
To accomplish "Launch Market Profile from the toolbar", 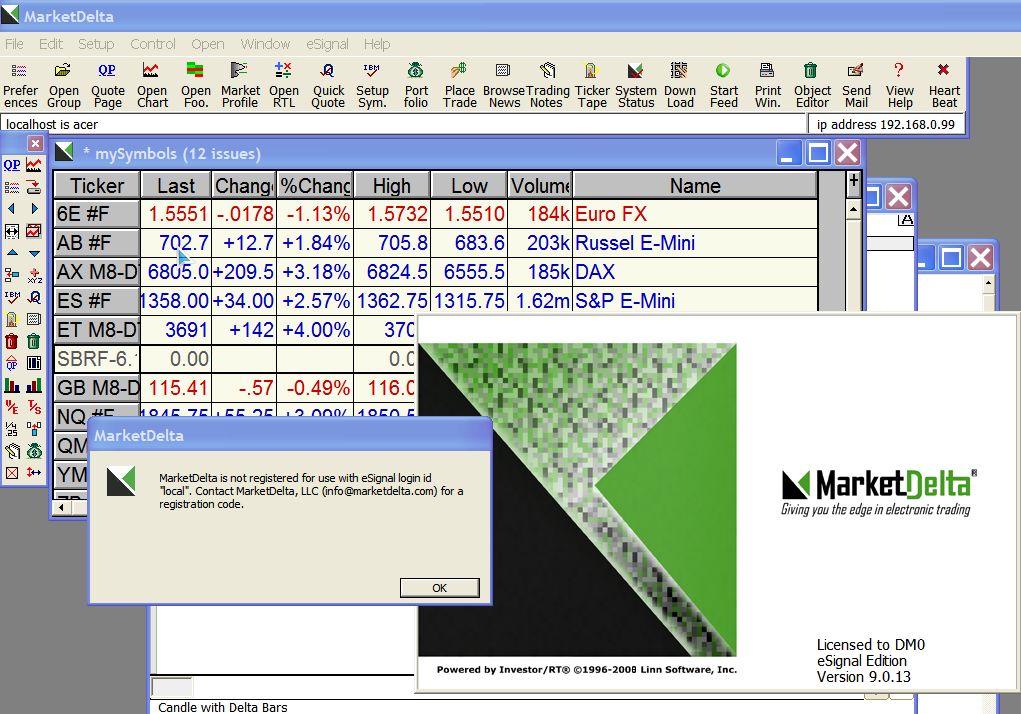I will coord(240,84).
